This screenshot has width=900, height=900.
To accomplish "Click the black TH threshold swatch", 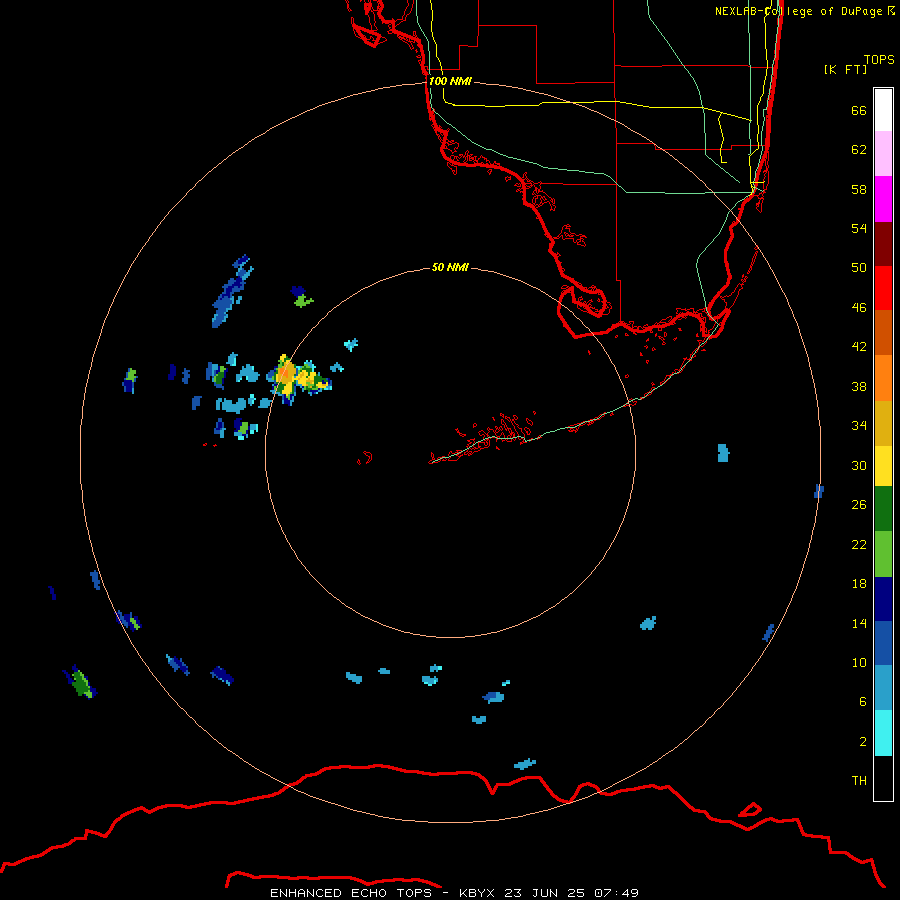I will tap(883, 778).
